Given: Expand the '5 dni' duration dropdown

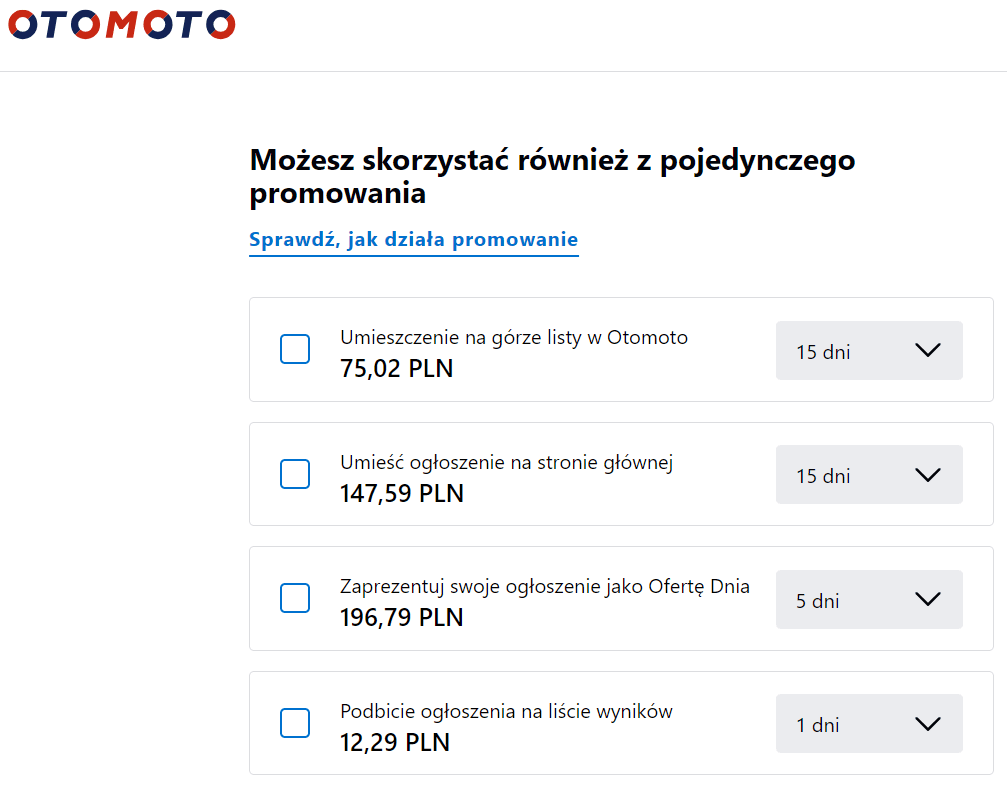Looking at the screenshot, I should pos(869,599).
